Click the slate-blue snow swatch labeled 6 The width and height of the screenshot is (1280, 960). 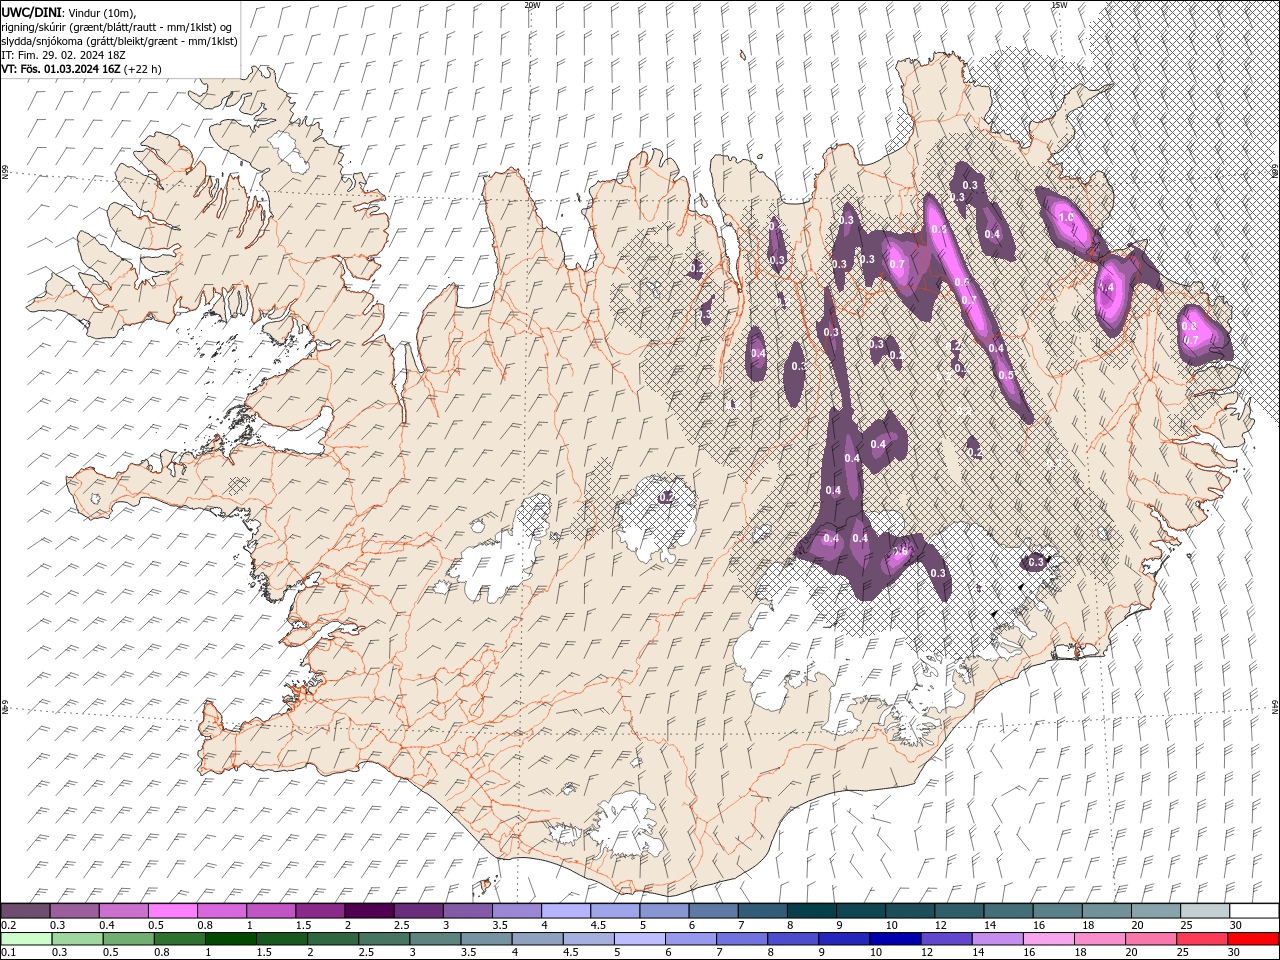click(x=713, y=911)
